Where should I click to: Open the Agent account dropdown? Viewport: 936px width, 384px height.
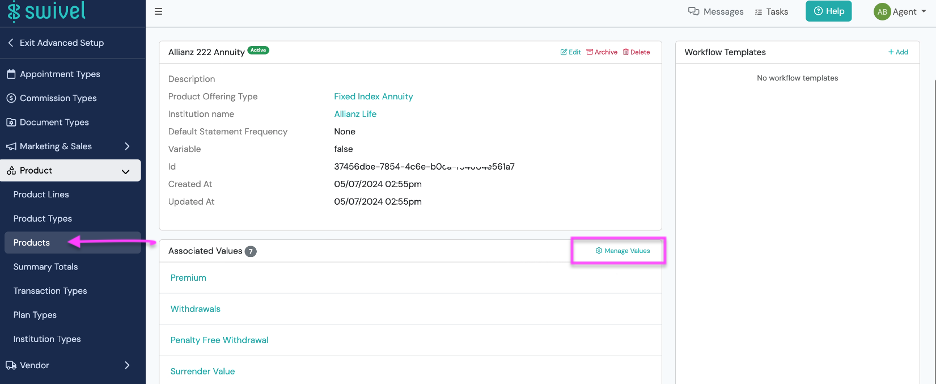(x=909, y=11)
